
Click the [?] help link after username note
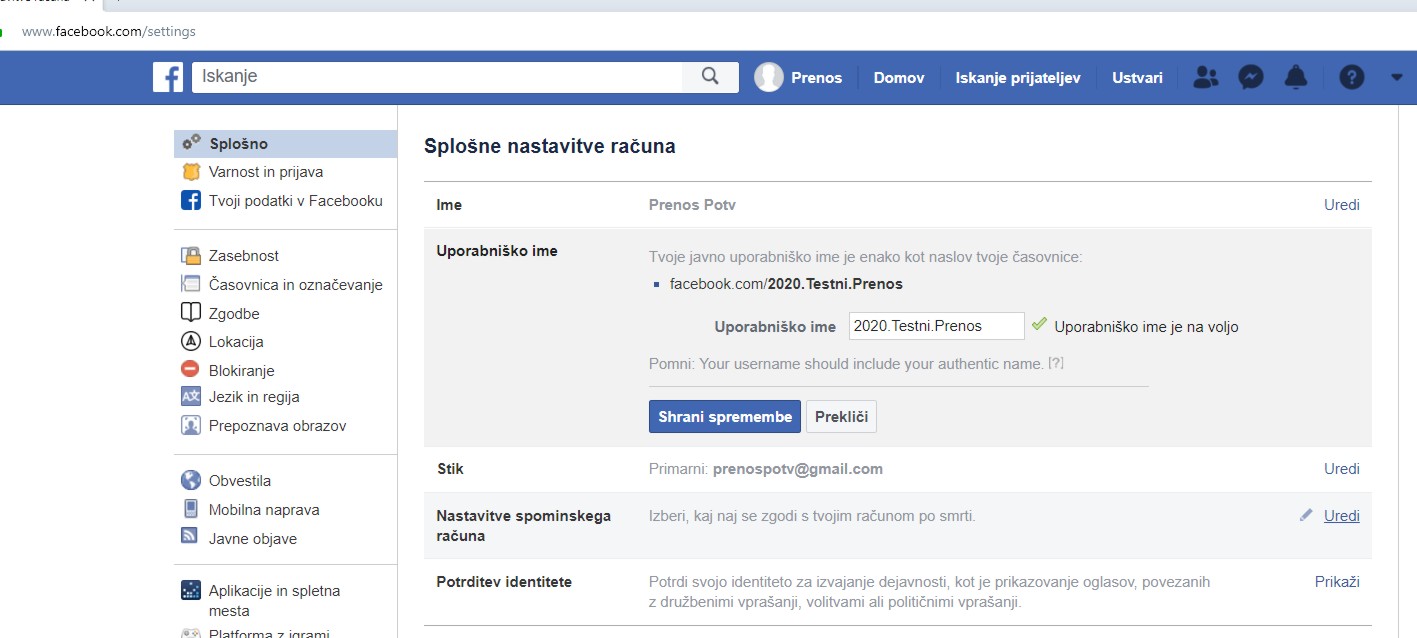(x=1055, y=364)
